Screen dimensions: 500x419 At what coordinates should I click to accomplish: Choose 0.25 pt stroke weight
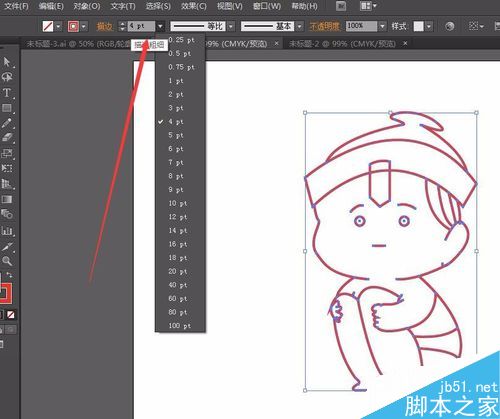180,40
